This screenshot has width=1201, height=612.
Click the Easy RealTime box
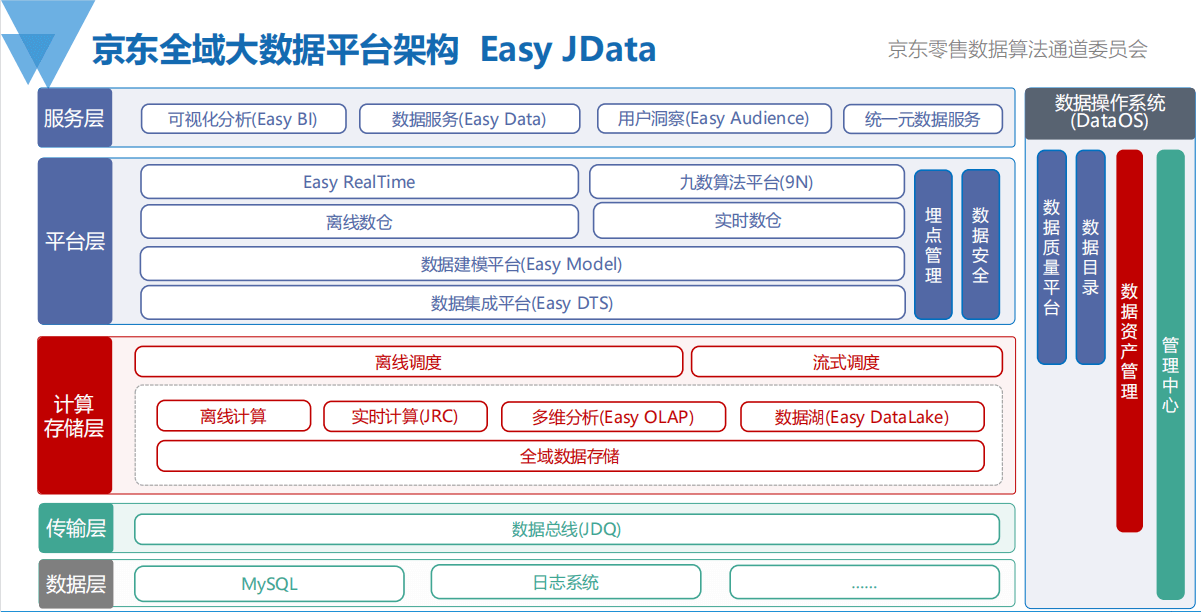click(359, 182)
